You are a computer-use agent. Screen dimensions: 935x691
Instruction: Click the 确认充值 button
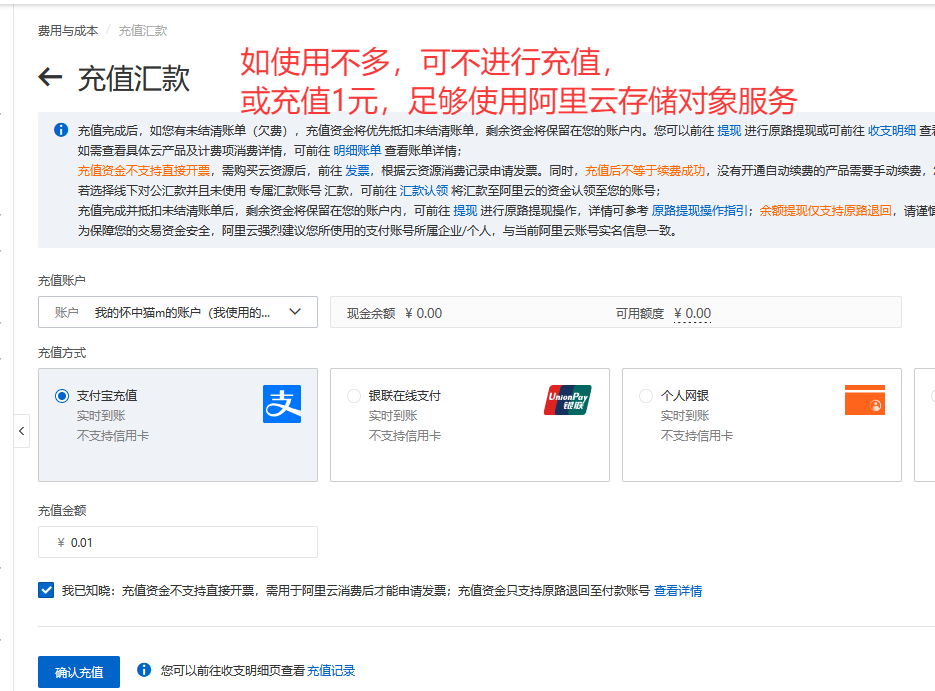click(79, 672)
